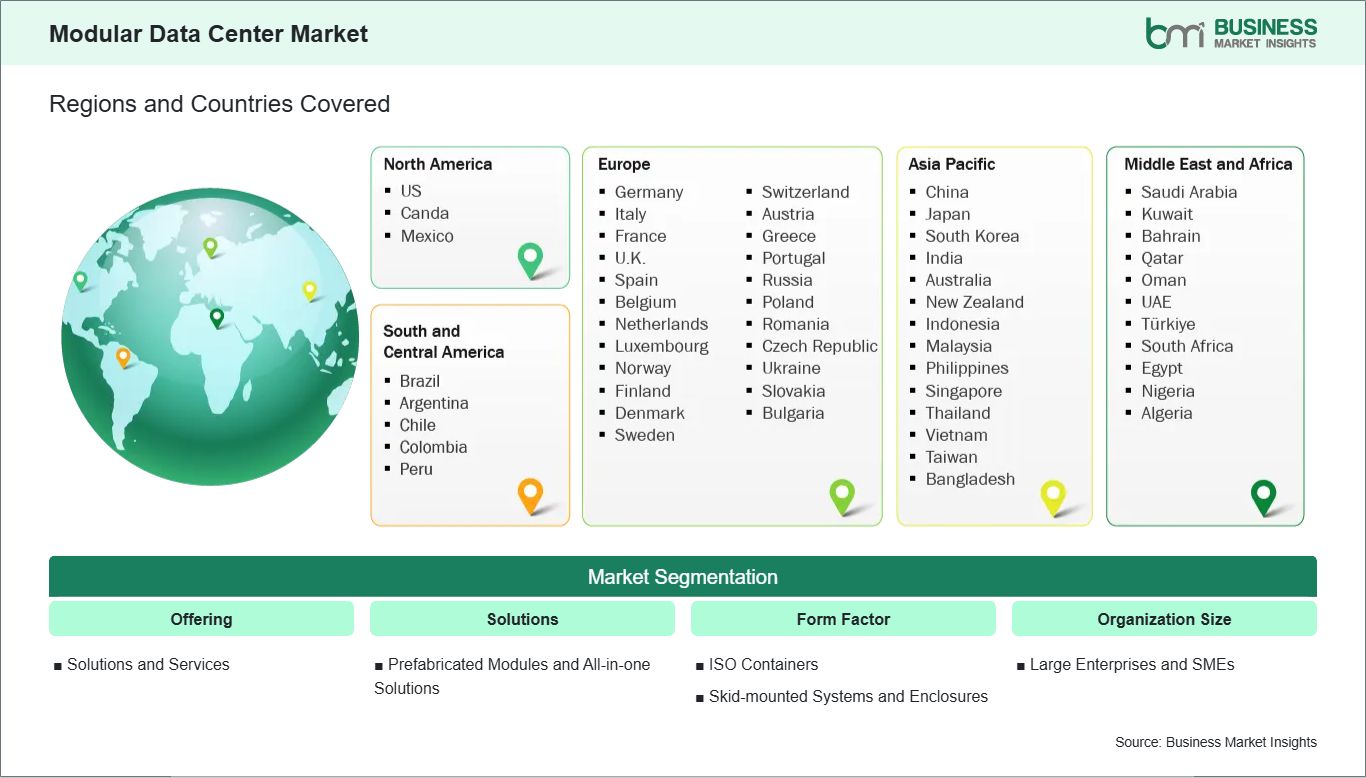Click the dark green Middle East and Africa pin
The image size is (1366, 778).
click(1263, 495)
